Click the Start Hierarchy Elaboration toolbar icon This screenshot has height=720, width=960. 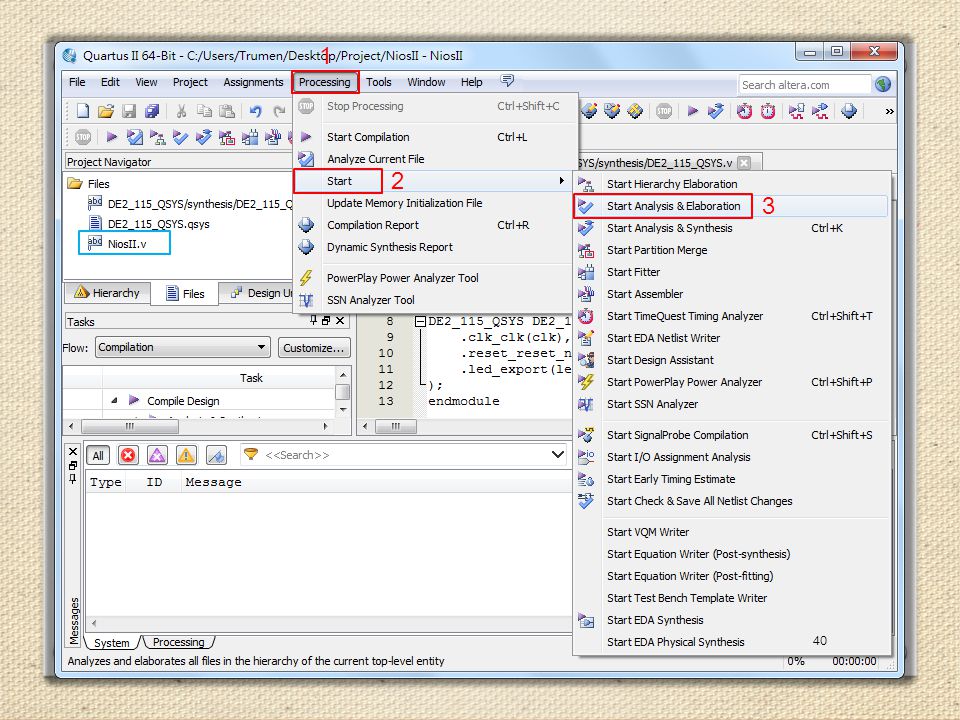pyautogui.click(x=157, y=137)
